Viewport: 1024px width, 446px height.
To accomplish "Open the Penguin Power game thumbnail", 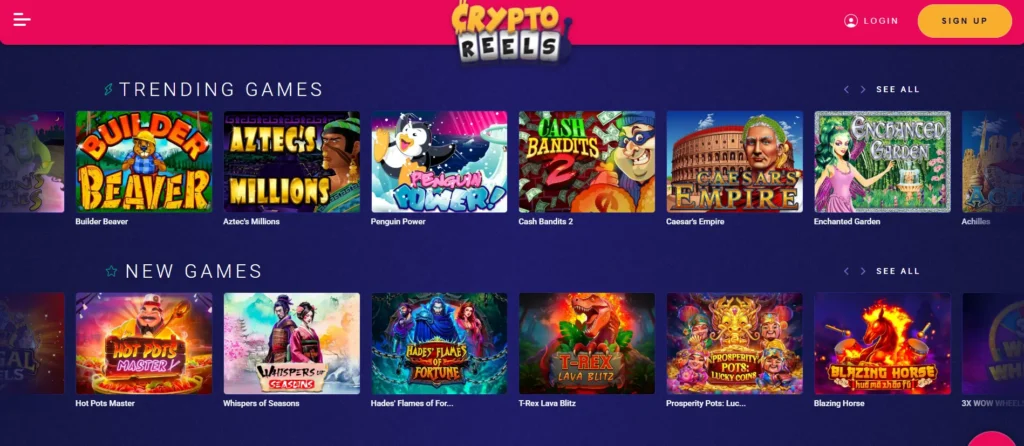I will (439, 161).
